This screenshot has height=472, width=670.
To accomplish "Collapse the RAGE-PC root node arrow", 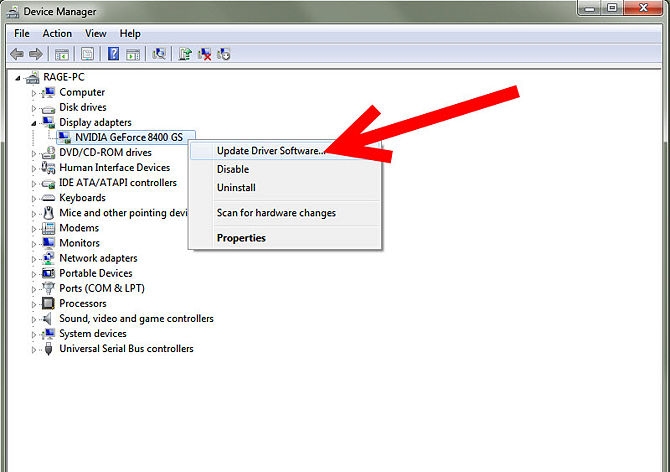I will 18,78.
